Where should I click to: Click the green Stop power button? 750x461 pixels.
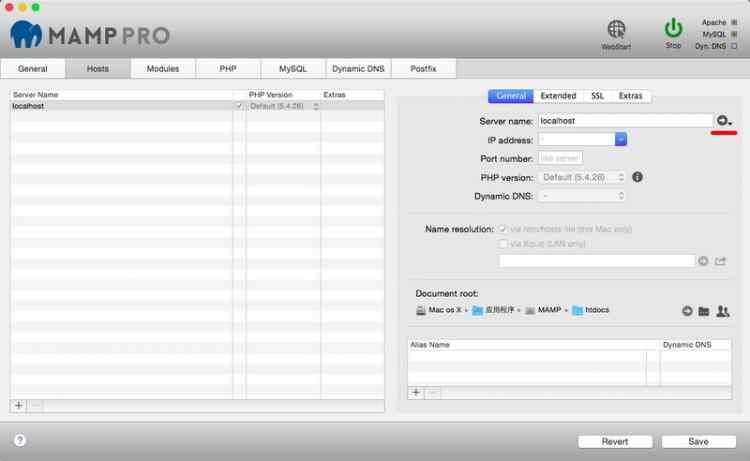click(673, 29)
